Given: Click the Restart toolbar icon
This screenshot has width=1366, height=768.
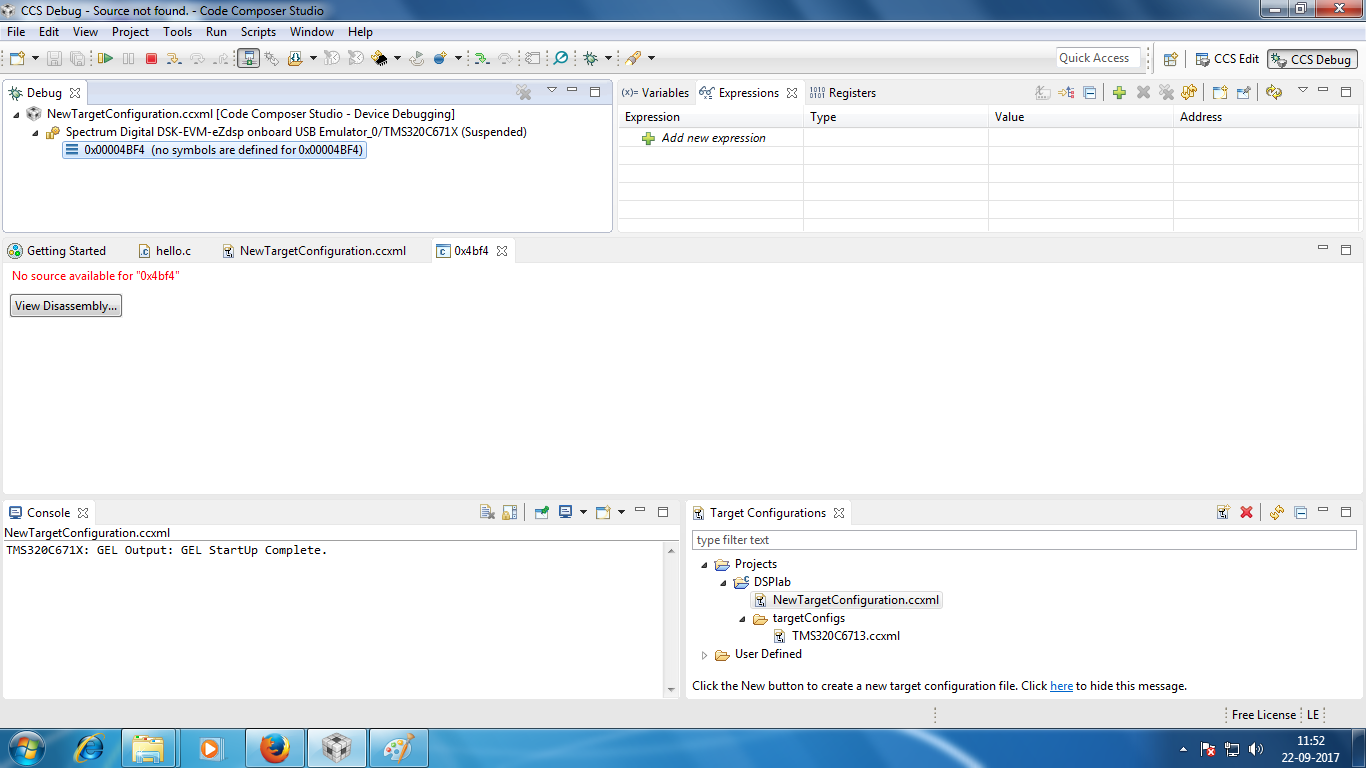Looking at the screenshot, I should click(417, 59).
